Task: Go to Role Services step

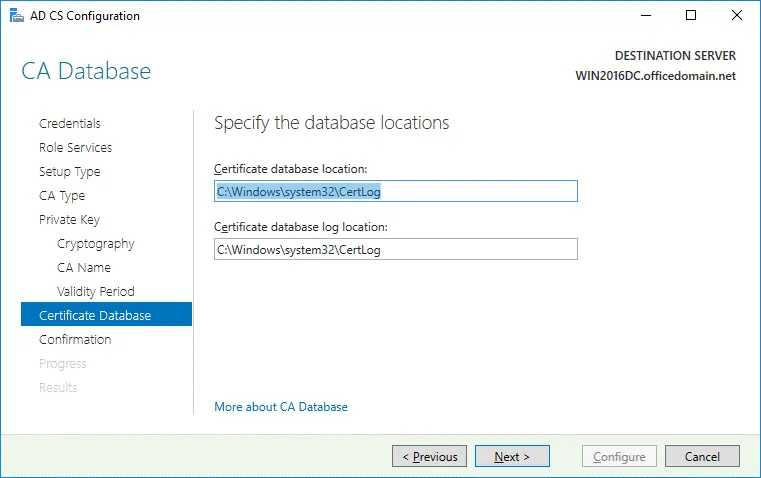Action: (x=75, y=148)
